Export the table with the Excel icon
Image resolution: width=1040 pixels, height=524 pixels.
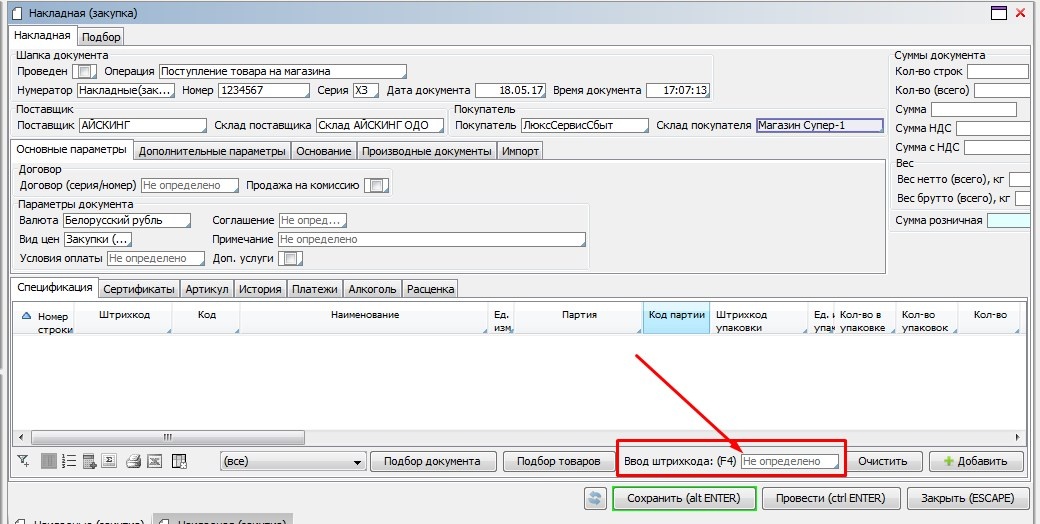[x=155, y=461]
